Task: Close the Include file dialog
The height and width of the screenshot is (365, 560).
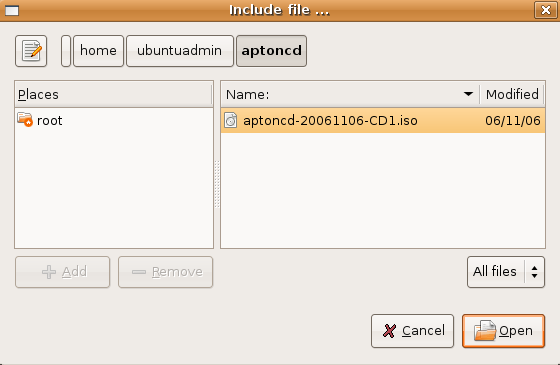Action: [545, 10]
